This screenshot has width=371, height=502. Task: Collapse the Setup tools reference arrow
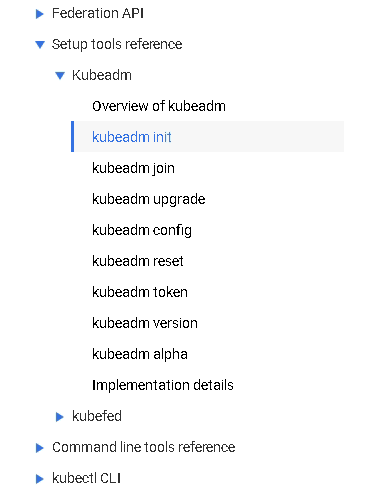coord(40,45)
